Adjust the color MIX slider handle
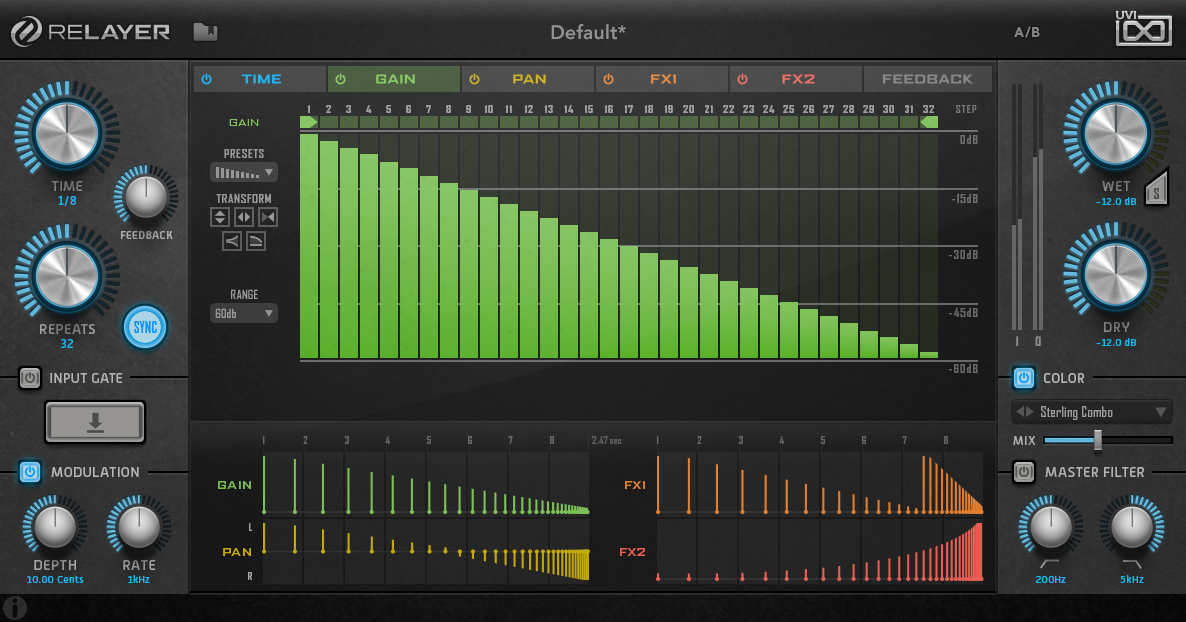 pyautogui.click(x=1098, y=440)
